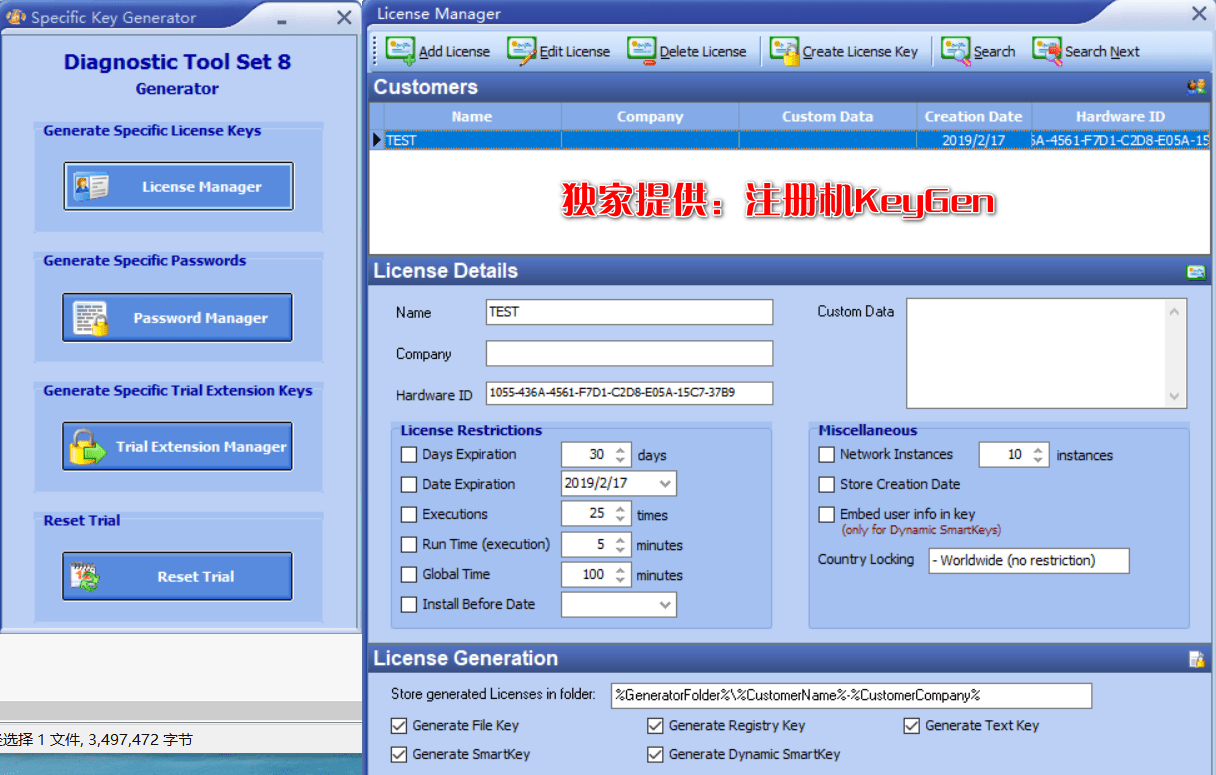
Task: Click the Customers panel header icon
Action: click(x=1195, y=87)
